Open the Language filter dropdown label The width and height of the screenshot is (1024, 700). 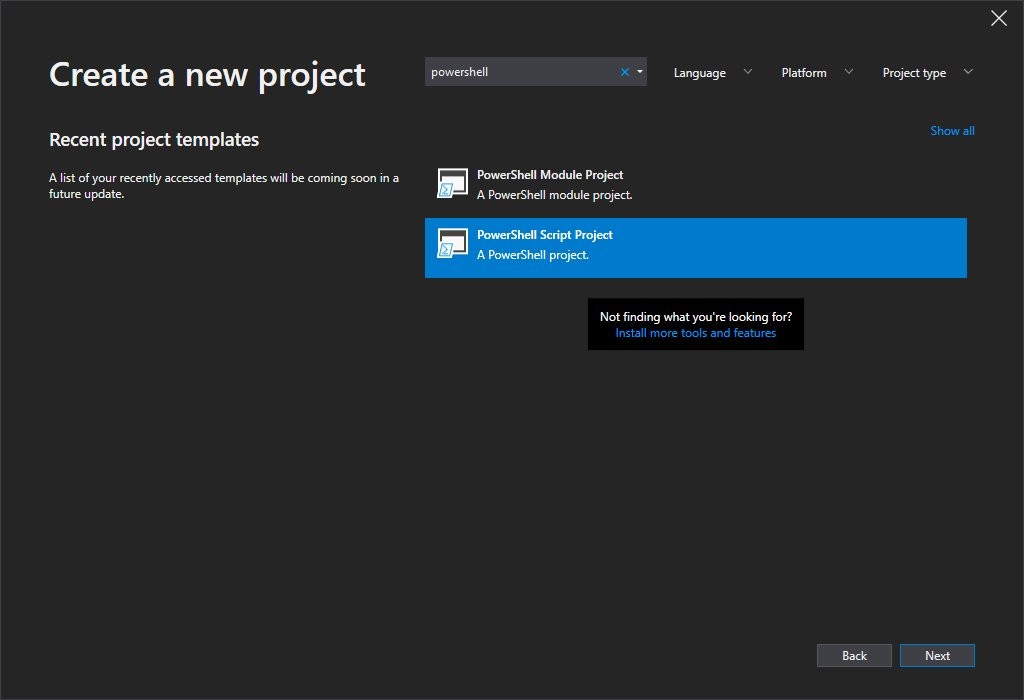[x=699, y=73]
